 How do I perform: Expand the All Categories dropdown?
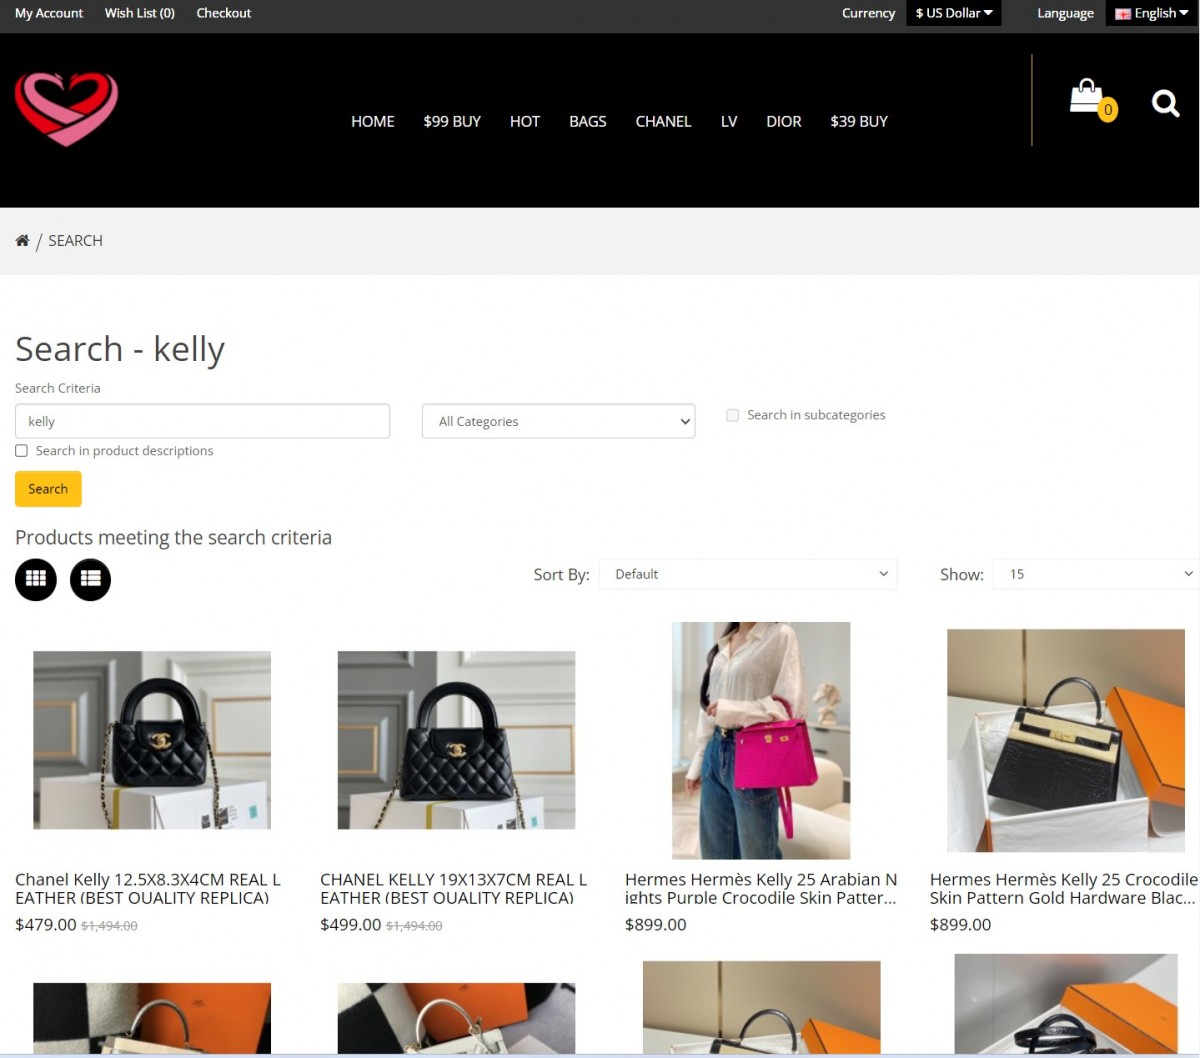[x=559, y=421]
